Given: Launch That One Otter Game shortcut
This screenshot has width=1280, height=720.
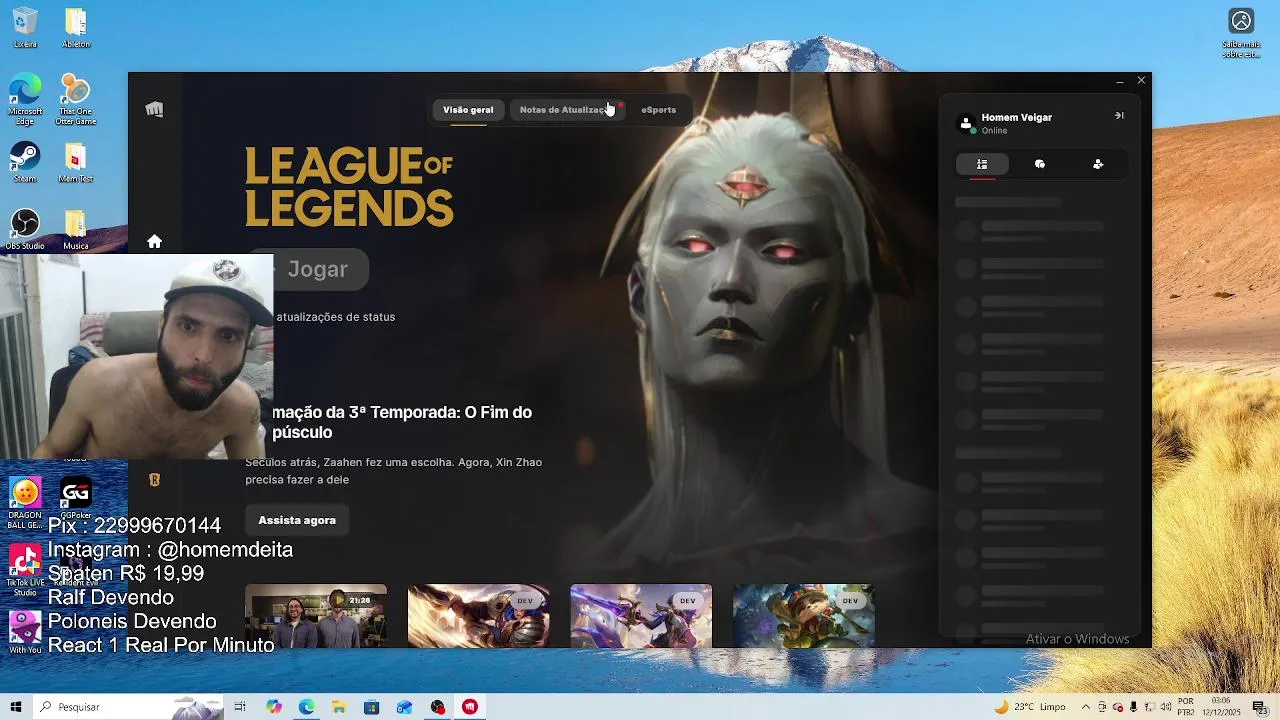Looking at the screenshot, I should [x=76, y=100].
